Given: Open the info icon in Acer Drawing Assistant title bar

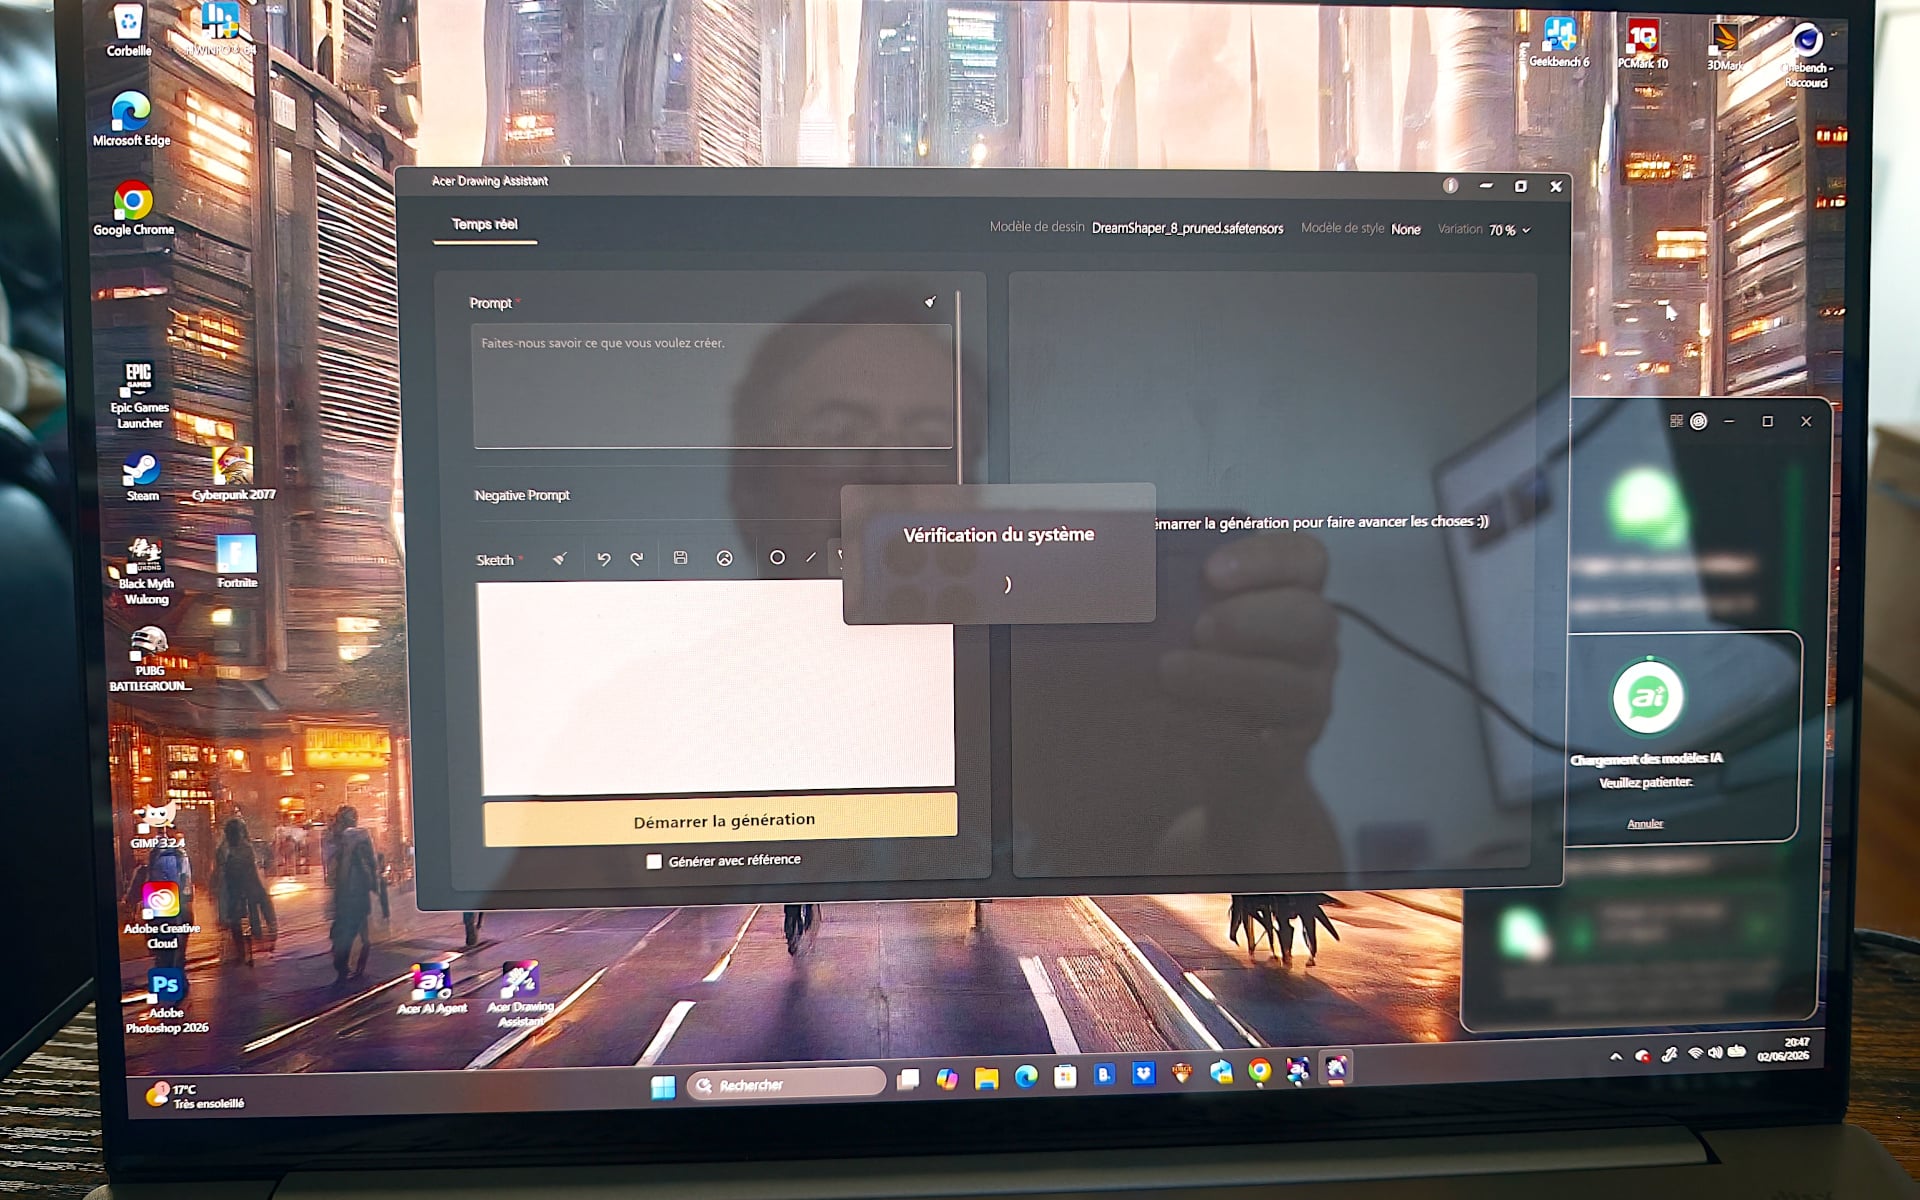Looking at the screenshot, I should [x=1450, y=185].
